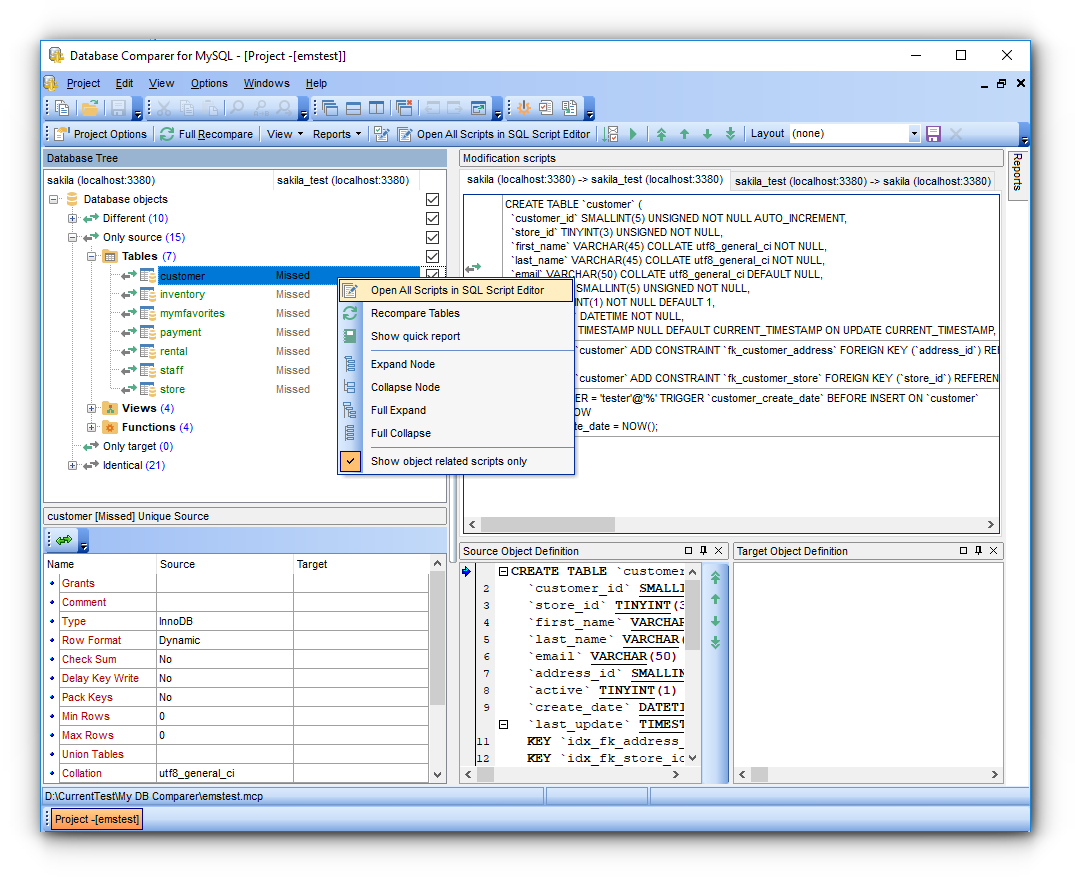The height and width of the screenshot is (877, 1075).
Task: Click the Full Recompare button
Action: (x=206, y=134)
